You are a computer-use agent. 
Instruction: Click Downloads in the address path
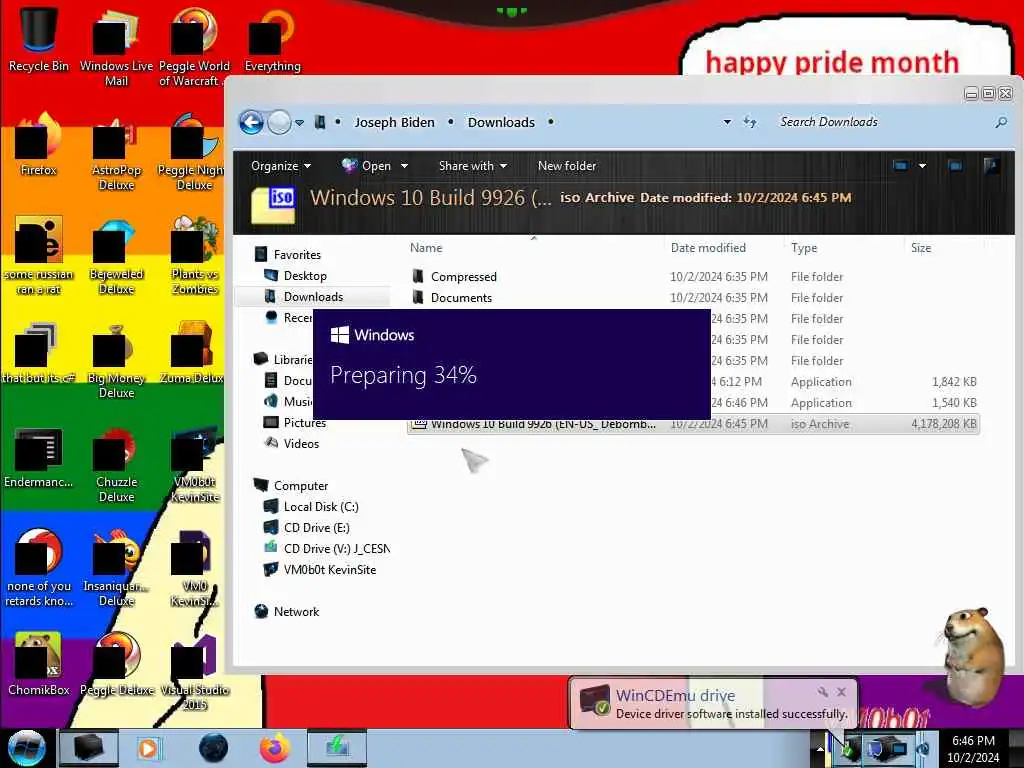[x=501, y=122]
